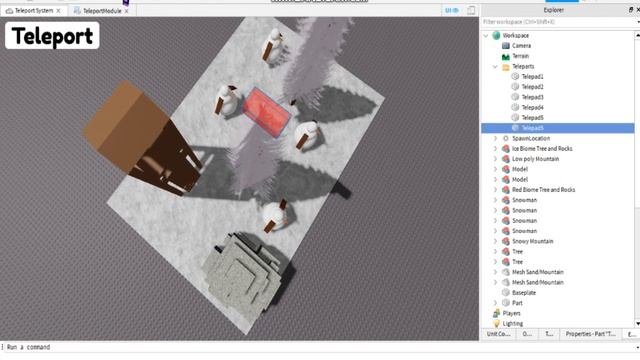Viewport: 640px width, 360px height.
Task: Select the red telepad part in viewport
Action: [267, 112]
